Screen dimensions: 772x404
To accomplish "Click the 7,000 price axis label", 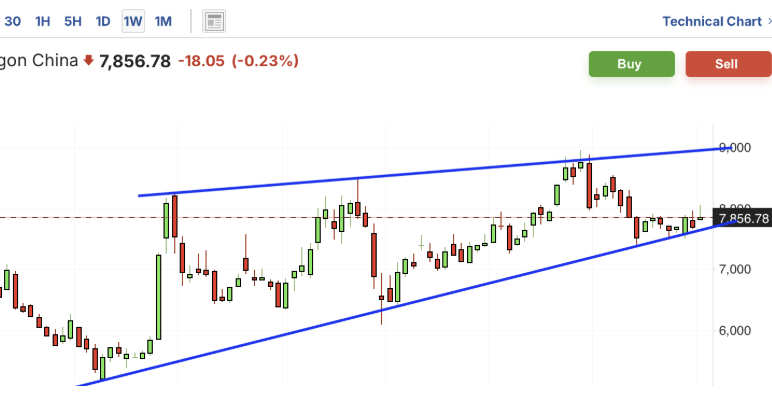I will pos(735,270).
